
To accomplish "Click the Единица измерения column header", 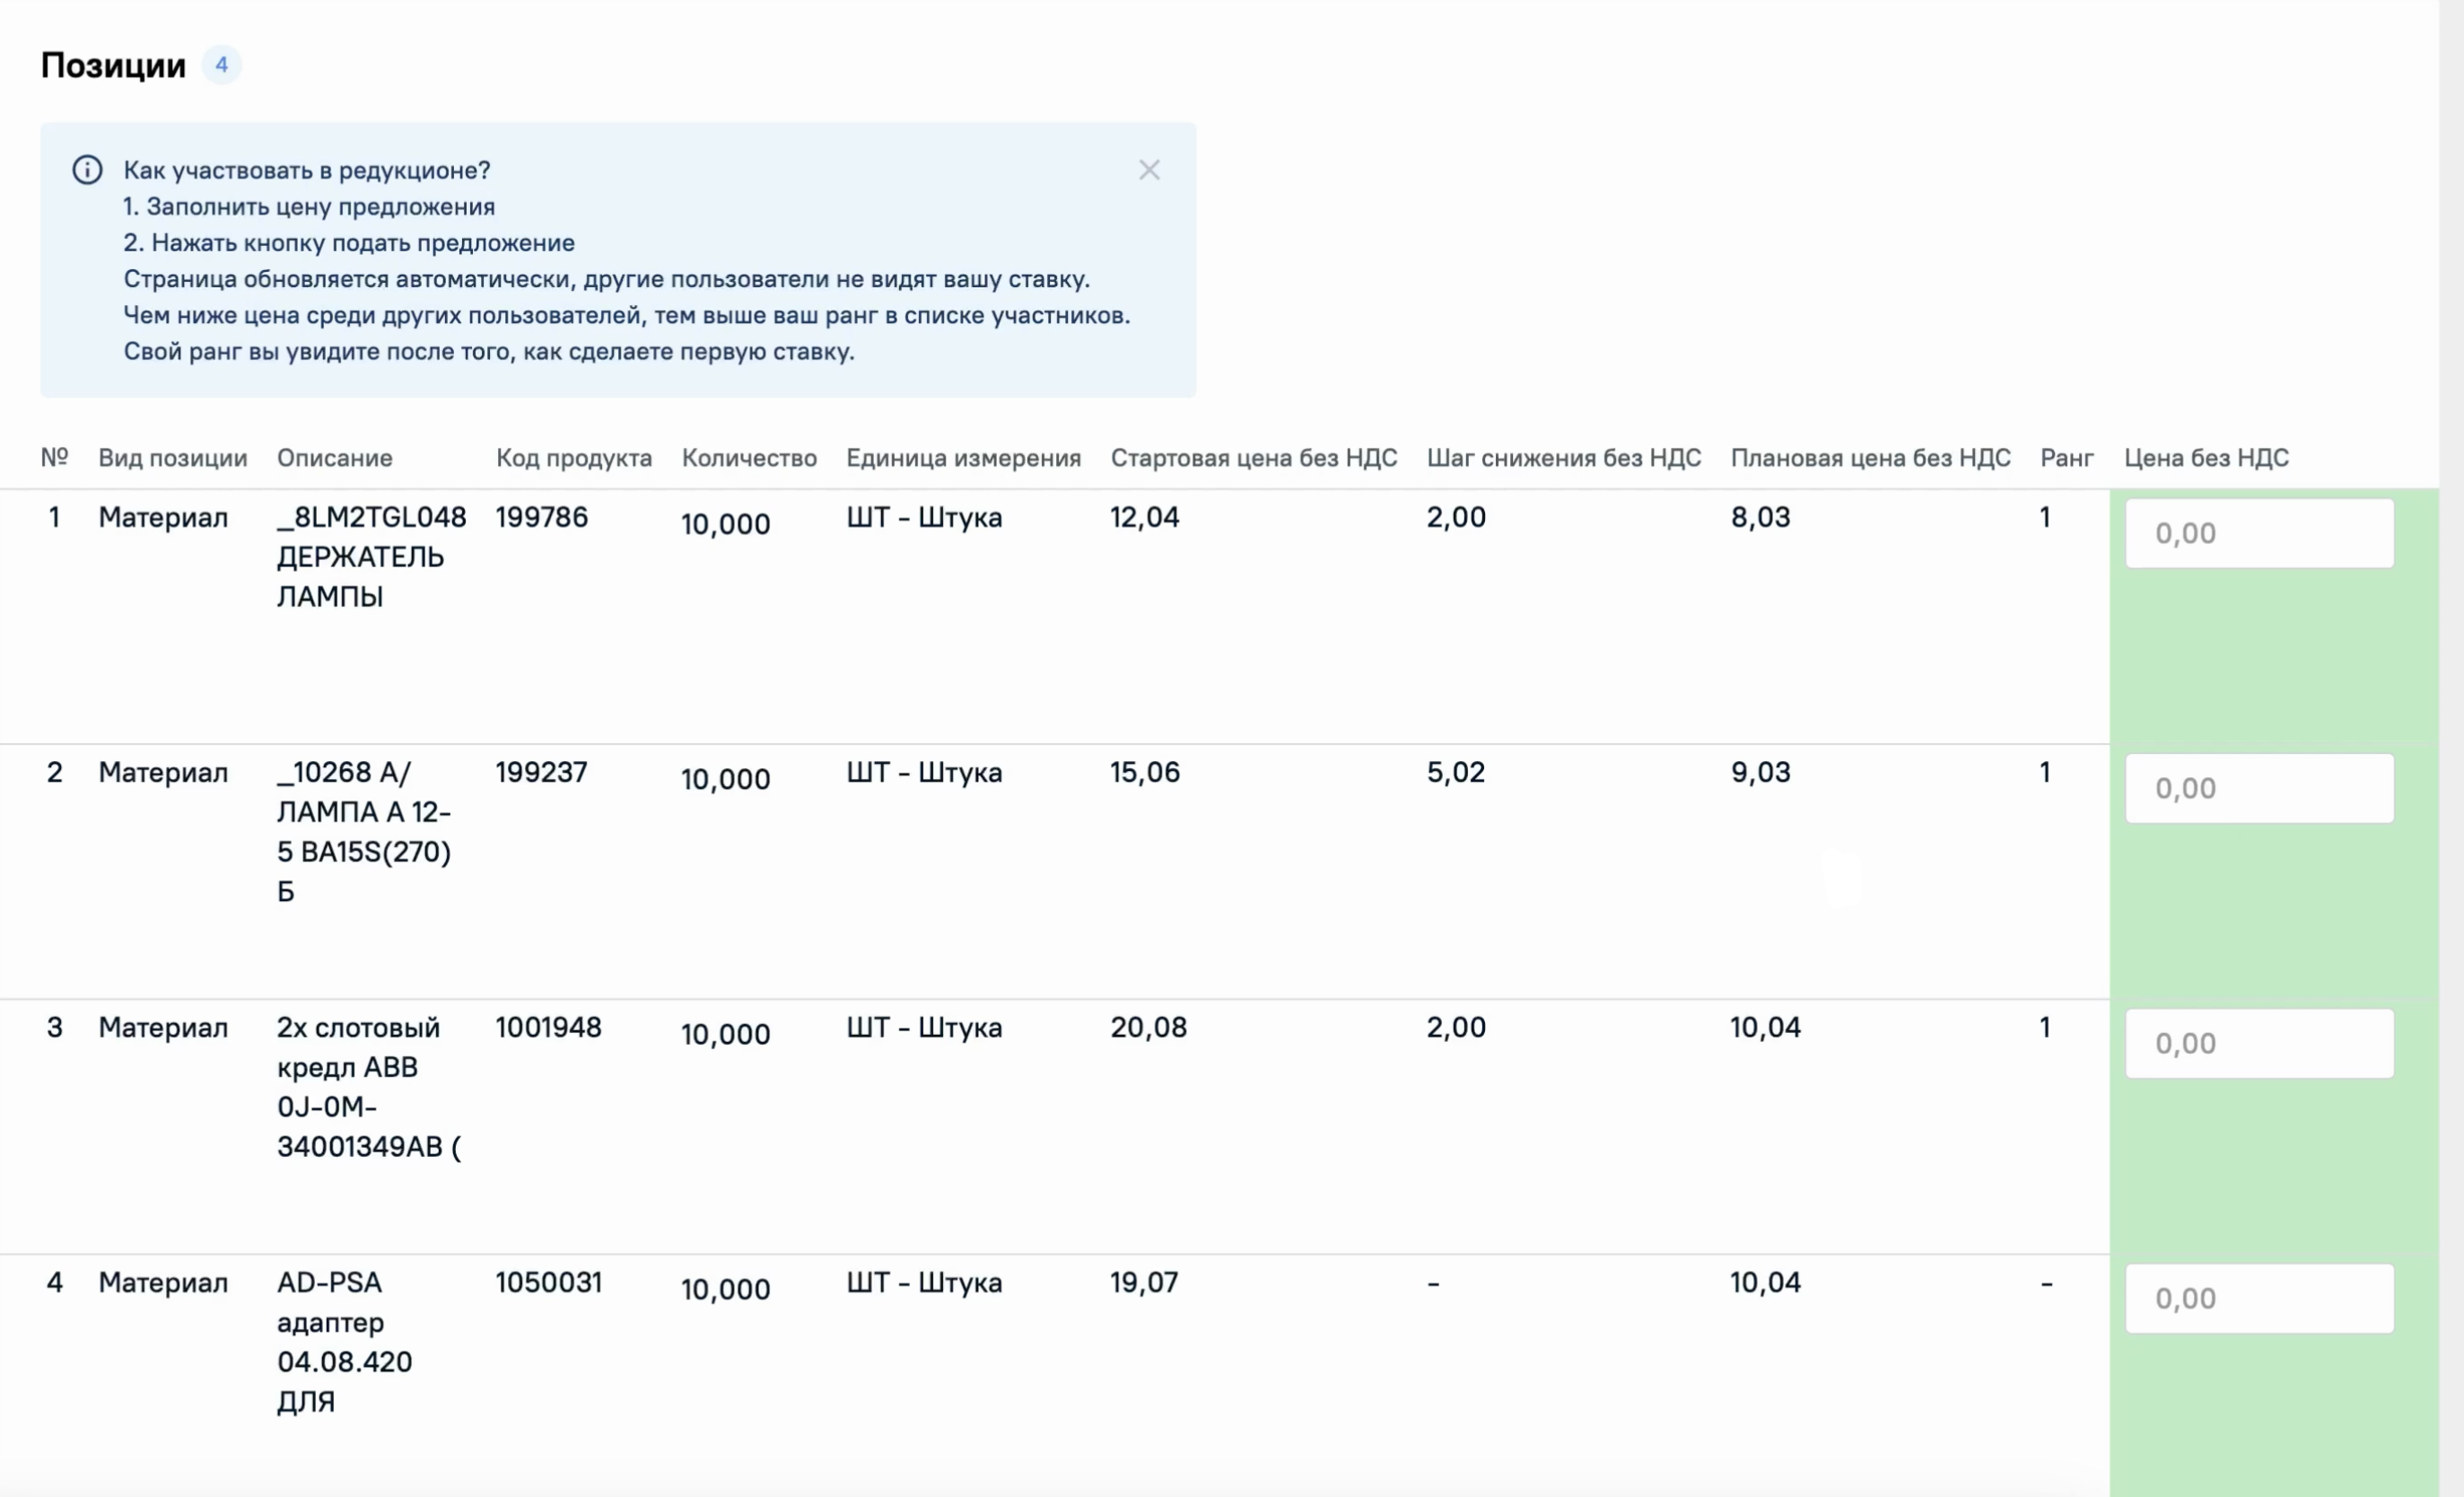I will click(964, 458).
